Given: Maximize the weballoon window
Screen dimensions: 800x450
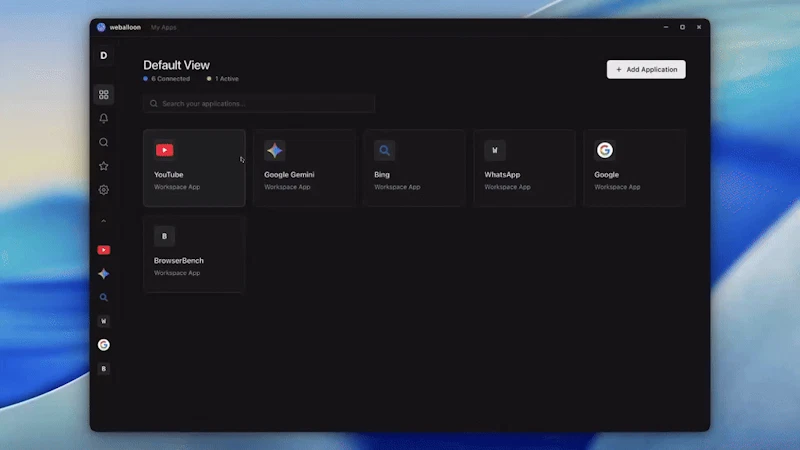Looking at the screenshot, I should (682, 27).
